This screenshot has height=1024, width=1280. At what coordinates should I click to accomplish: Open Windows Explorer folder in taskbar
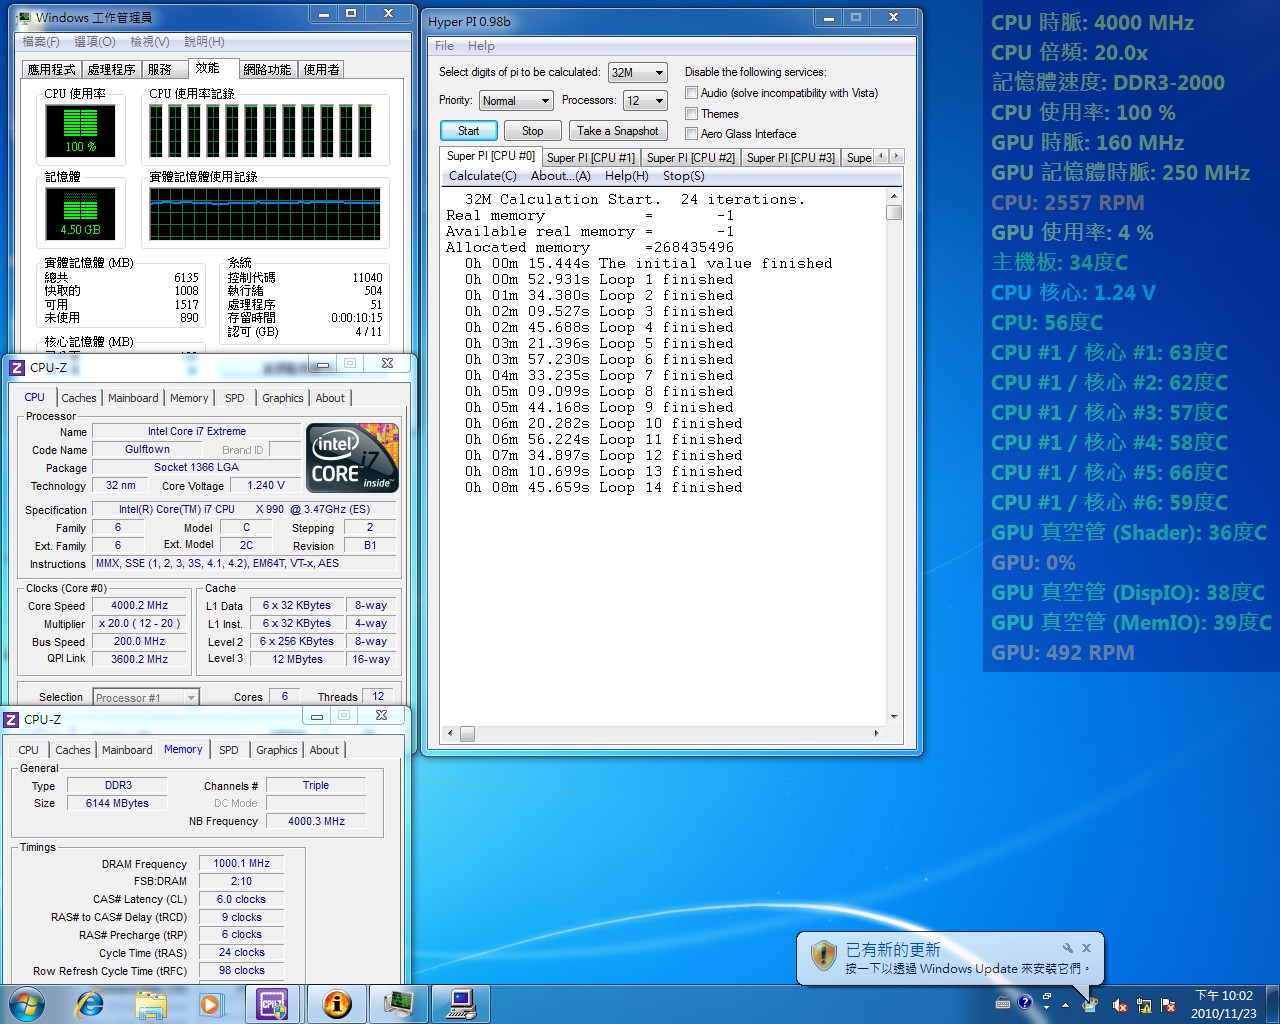[x=151, y=1003]
